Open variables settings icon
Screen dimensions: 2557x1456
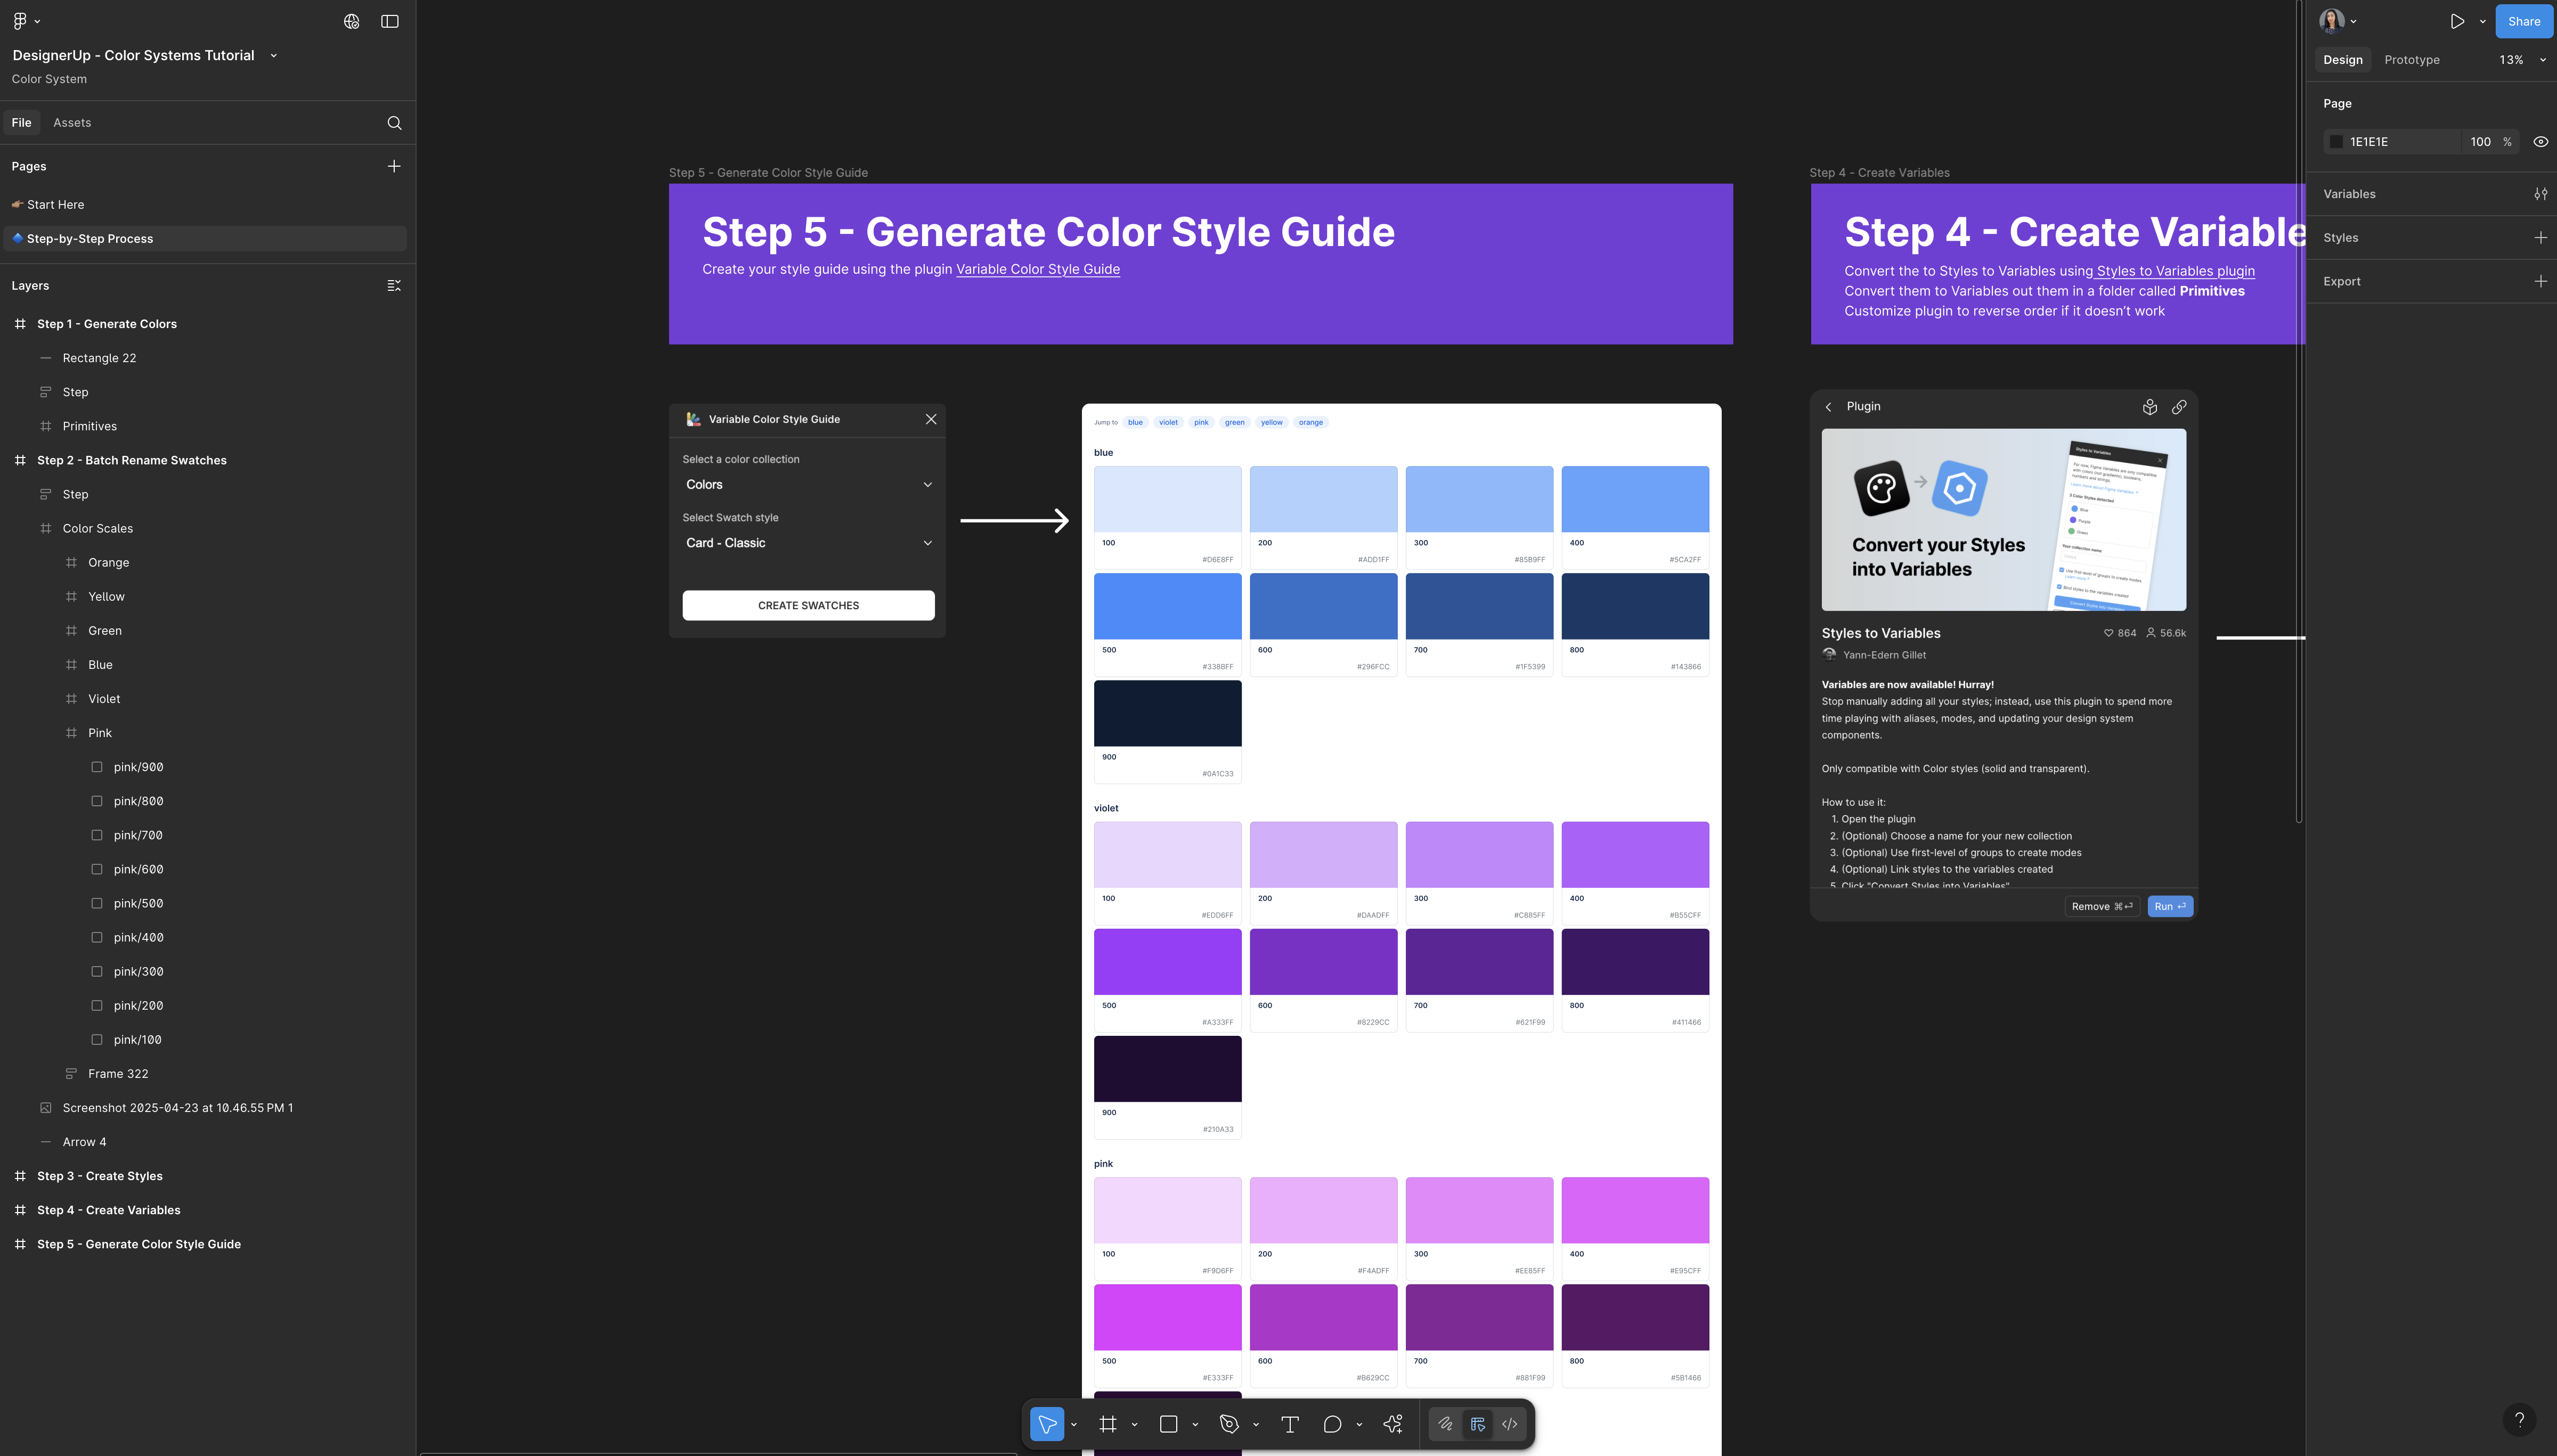click(2541, 194)
